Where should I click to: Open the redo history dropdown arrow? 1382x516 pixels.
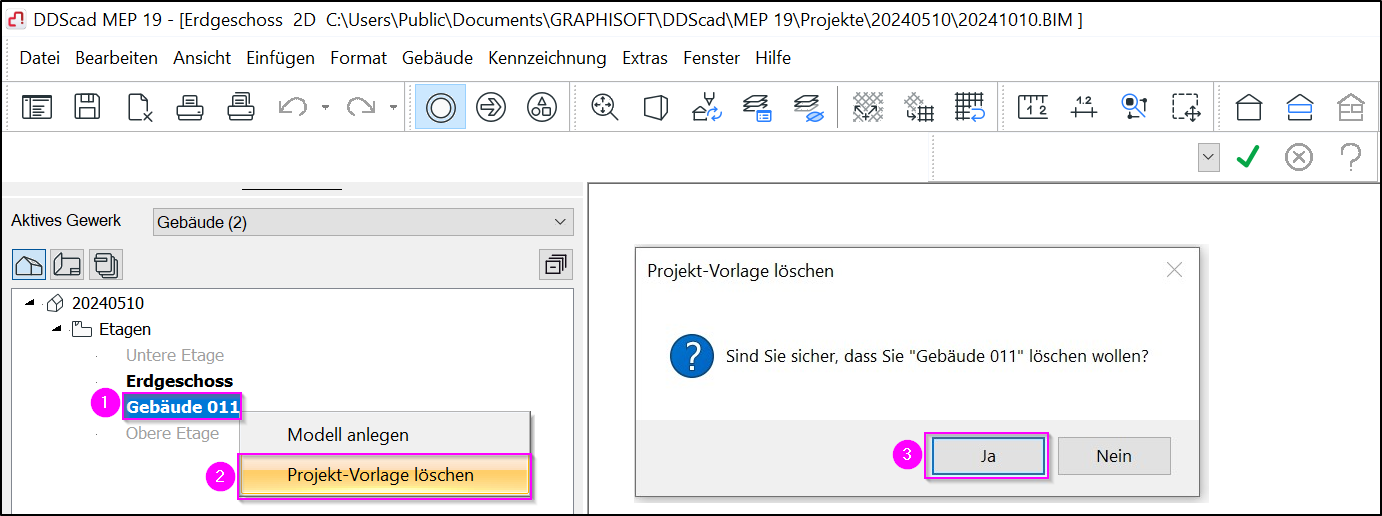[x=393, y=107]
